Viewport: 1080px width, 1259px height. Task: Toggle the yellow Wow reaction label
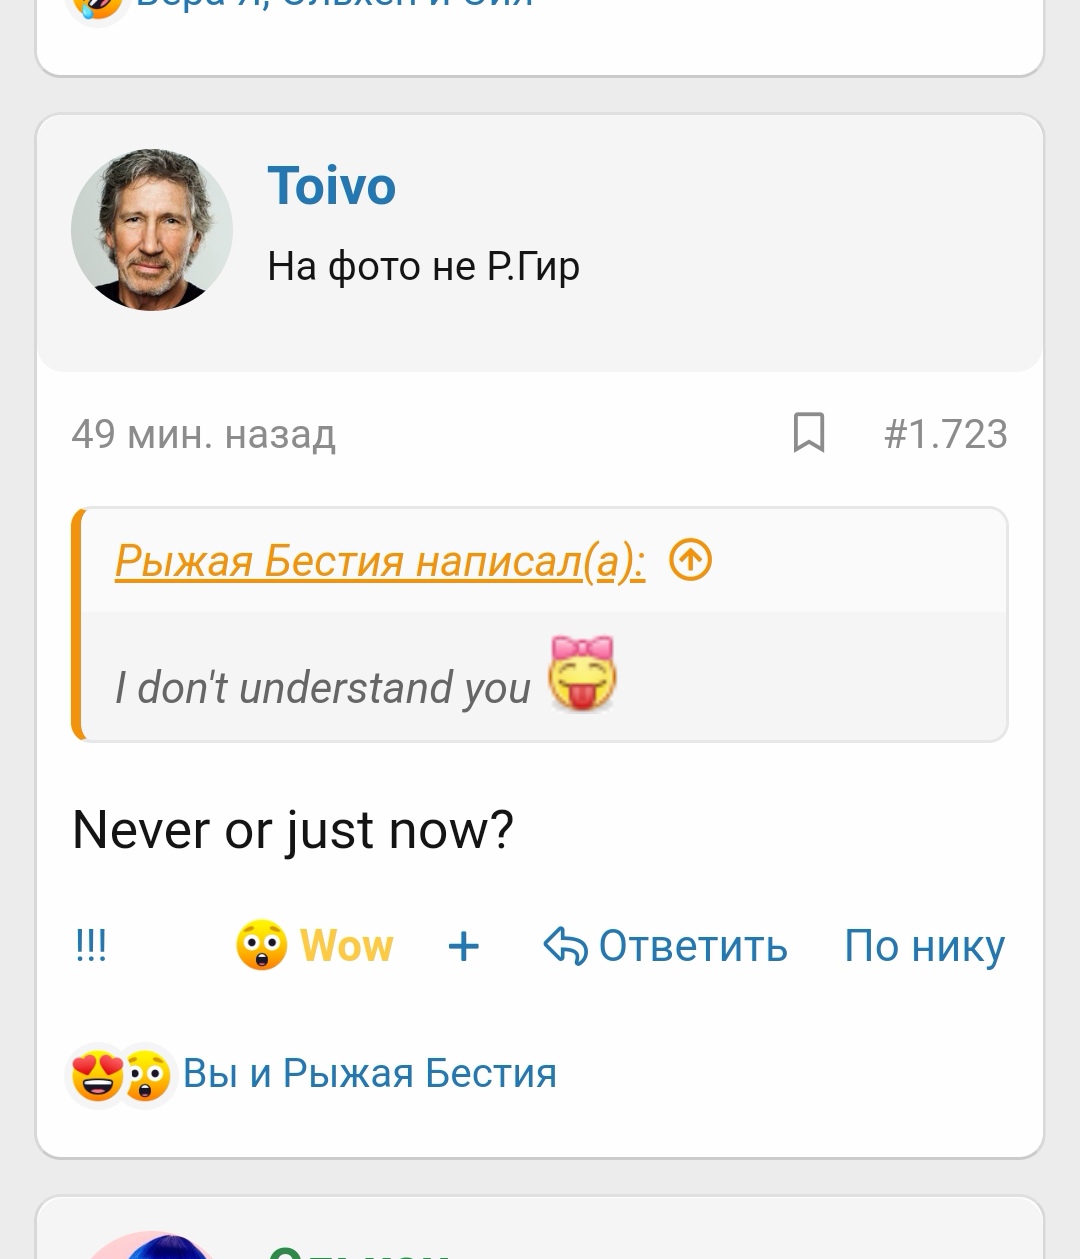[x=347, y=945]
